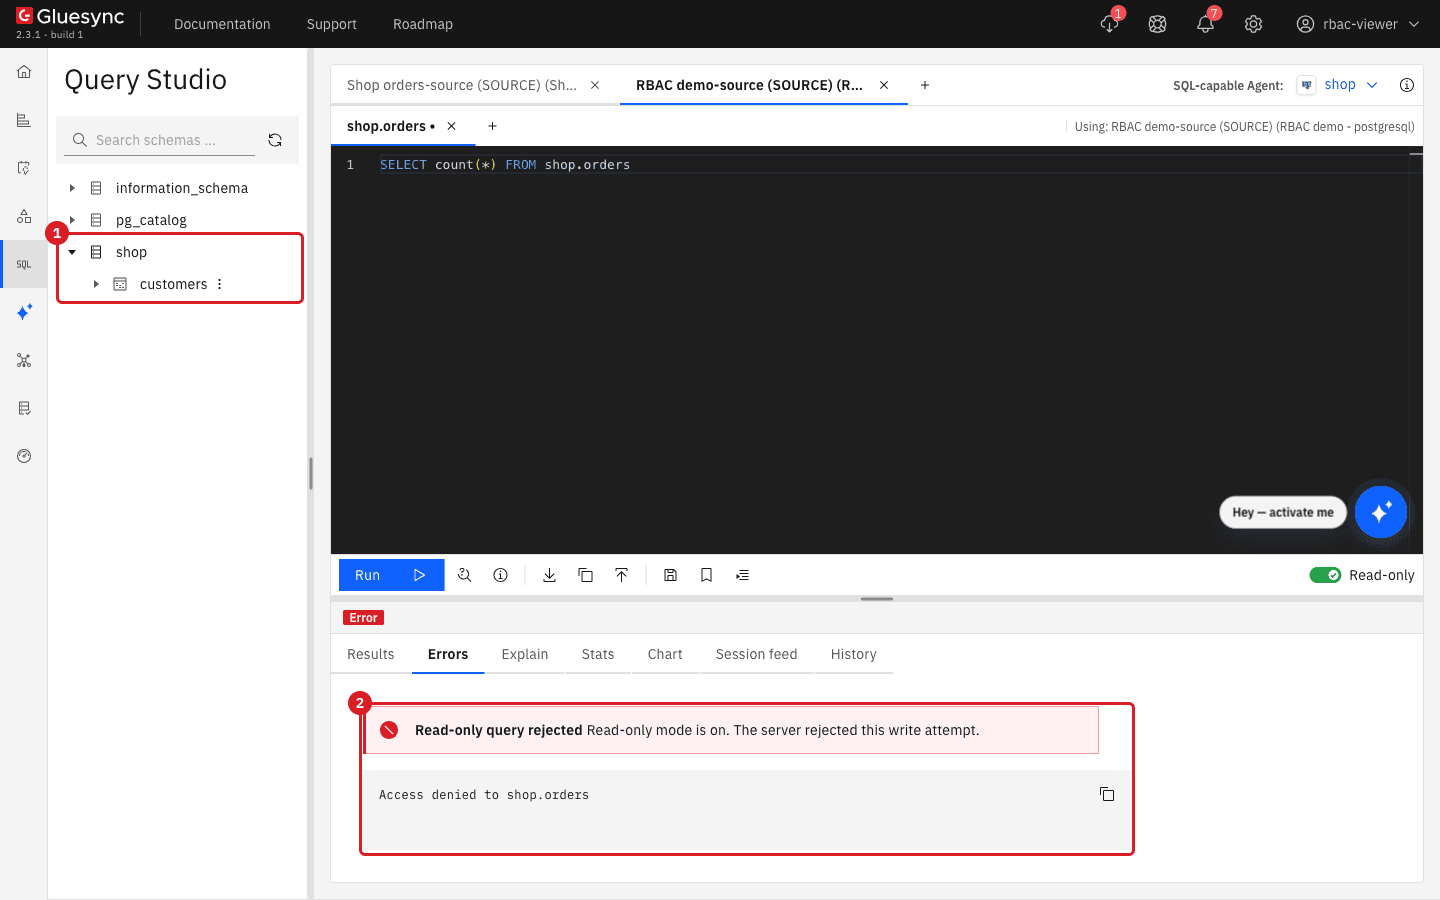Open notifications bell icon
Screen dimensions: 1440x900
1205,24
